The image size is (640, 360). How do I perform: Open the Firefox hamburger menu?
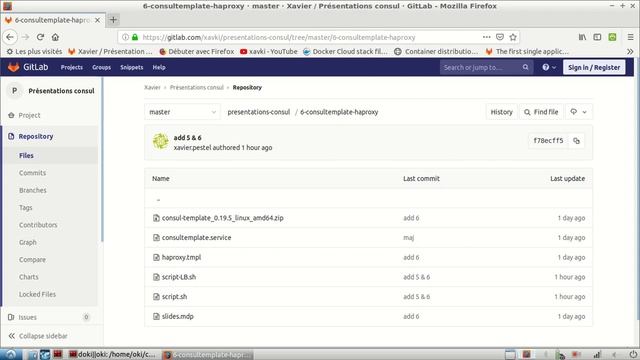(x=631, y=37)
